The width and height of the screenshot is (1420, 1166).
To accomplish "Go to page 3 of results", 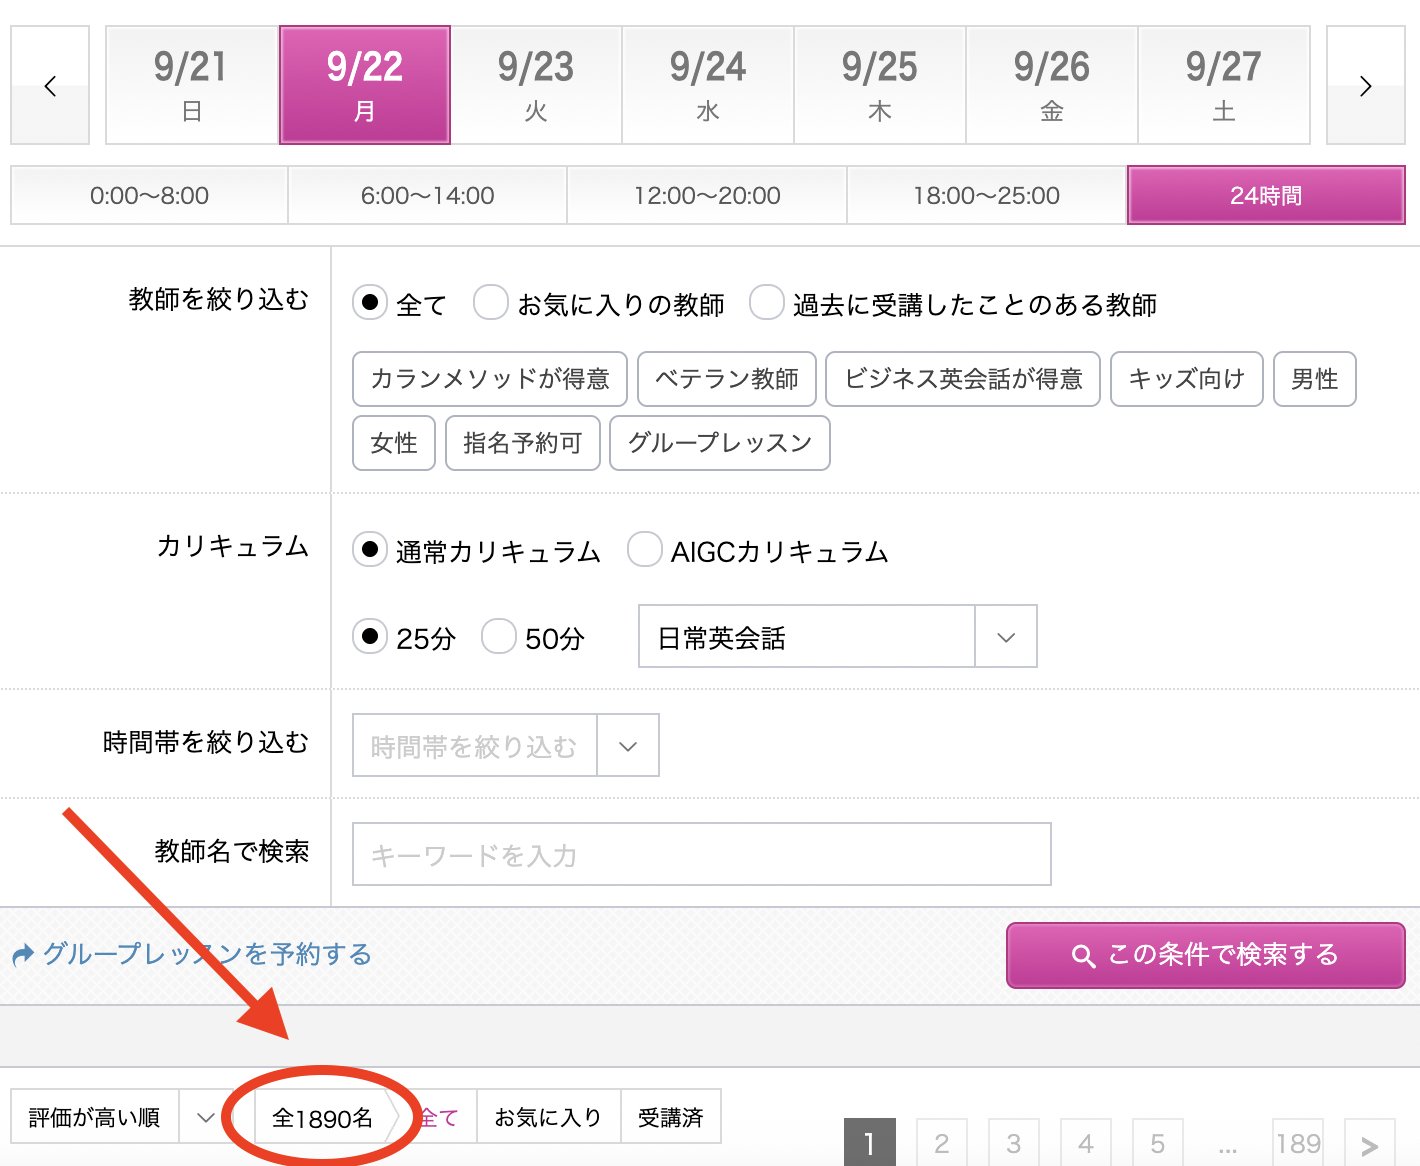I will pos(1013,1143).
